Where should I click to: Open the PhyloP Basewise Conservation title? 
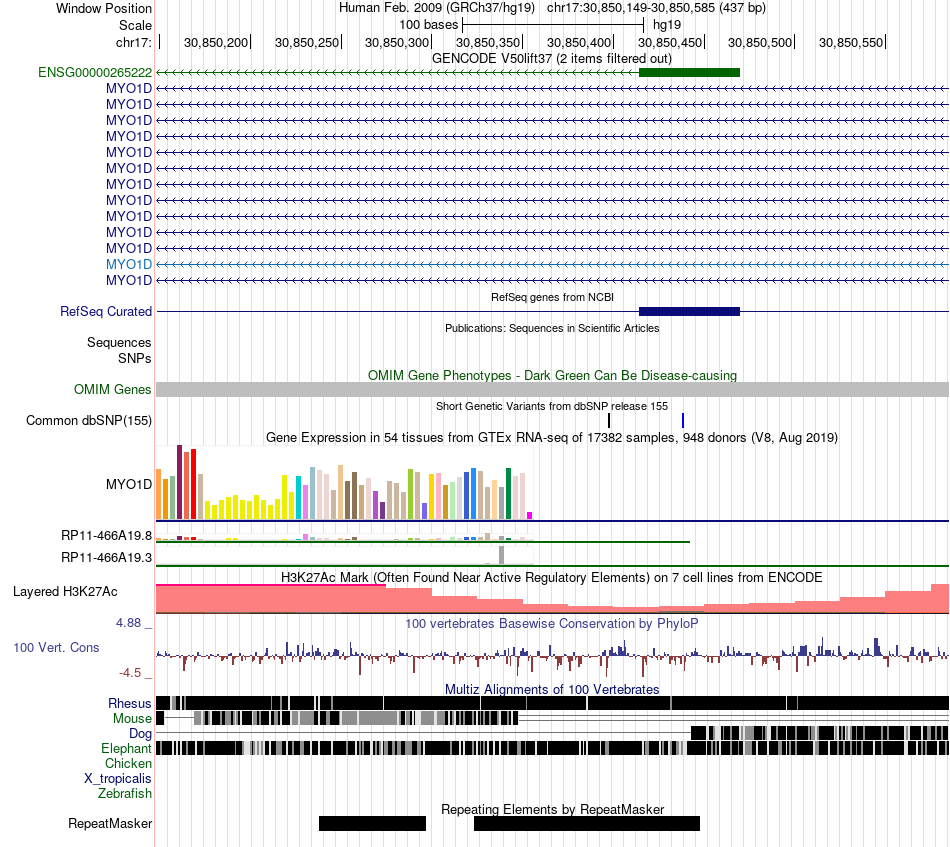552,623
